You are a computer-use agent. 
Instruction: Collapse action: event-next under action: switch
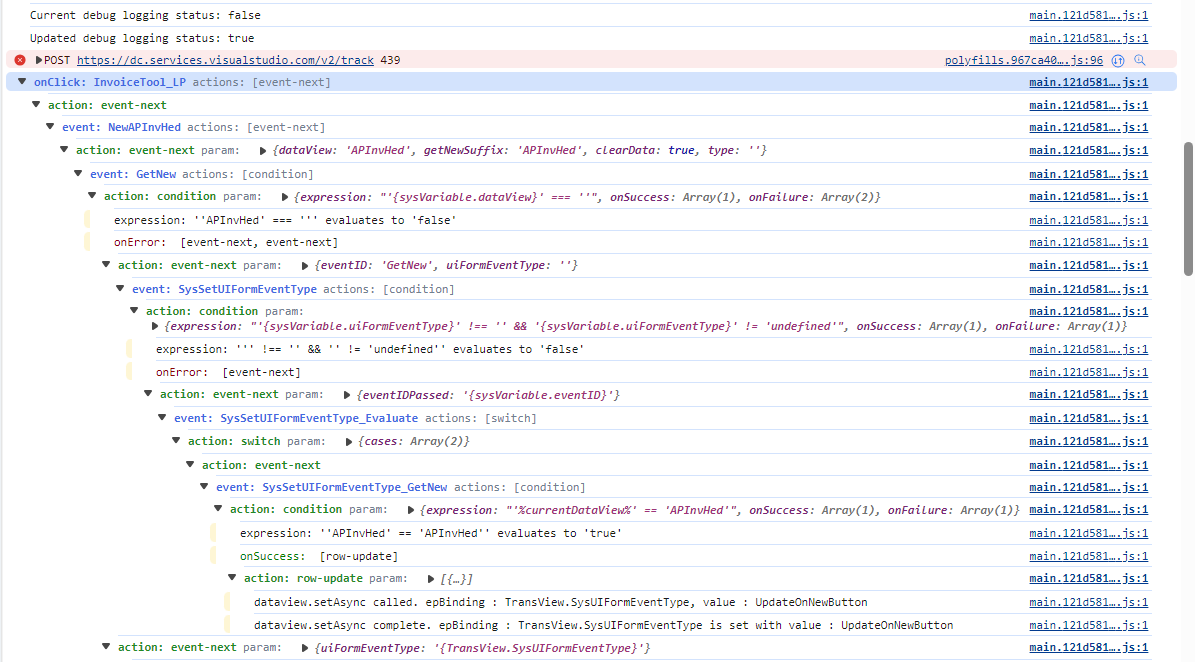[x=190, y=463]
